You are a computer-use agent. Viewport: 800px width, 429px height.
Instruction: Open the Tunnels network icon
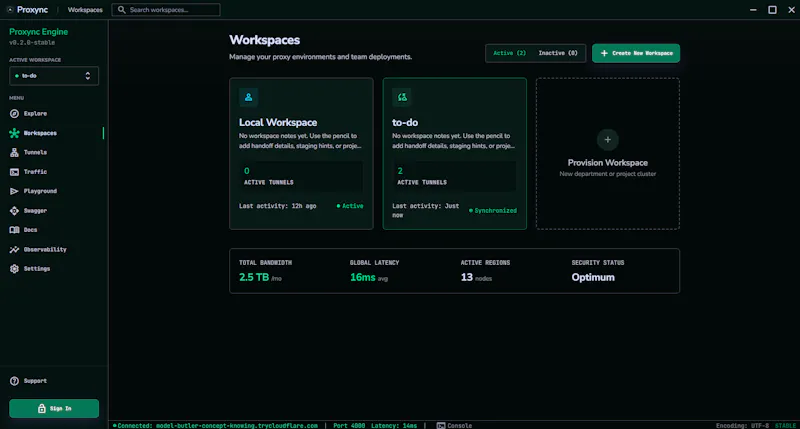(x=14, y=153)
